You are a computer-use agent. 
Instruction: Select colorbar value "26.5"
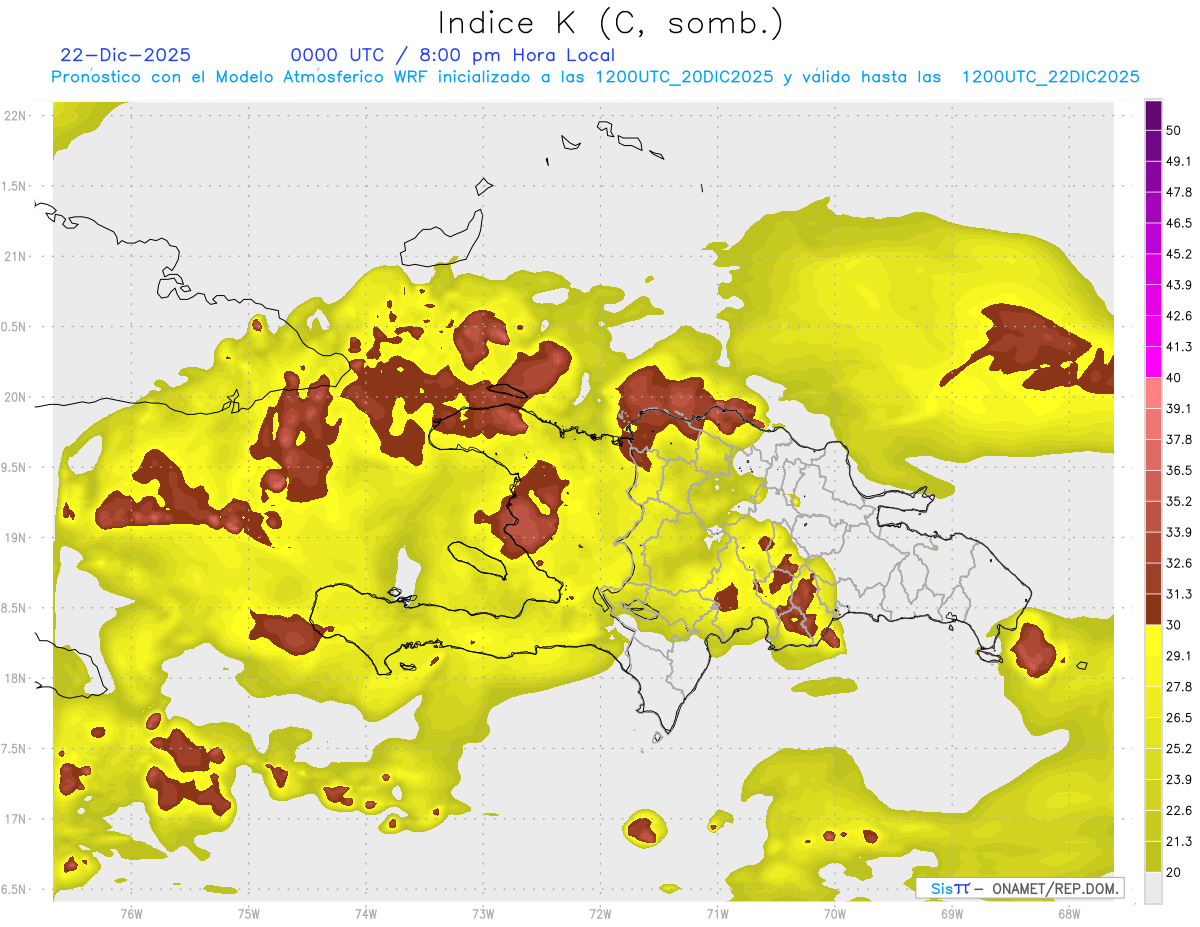point(1179,718)
